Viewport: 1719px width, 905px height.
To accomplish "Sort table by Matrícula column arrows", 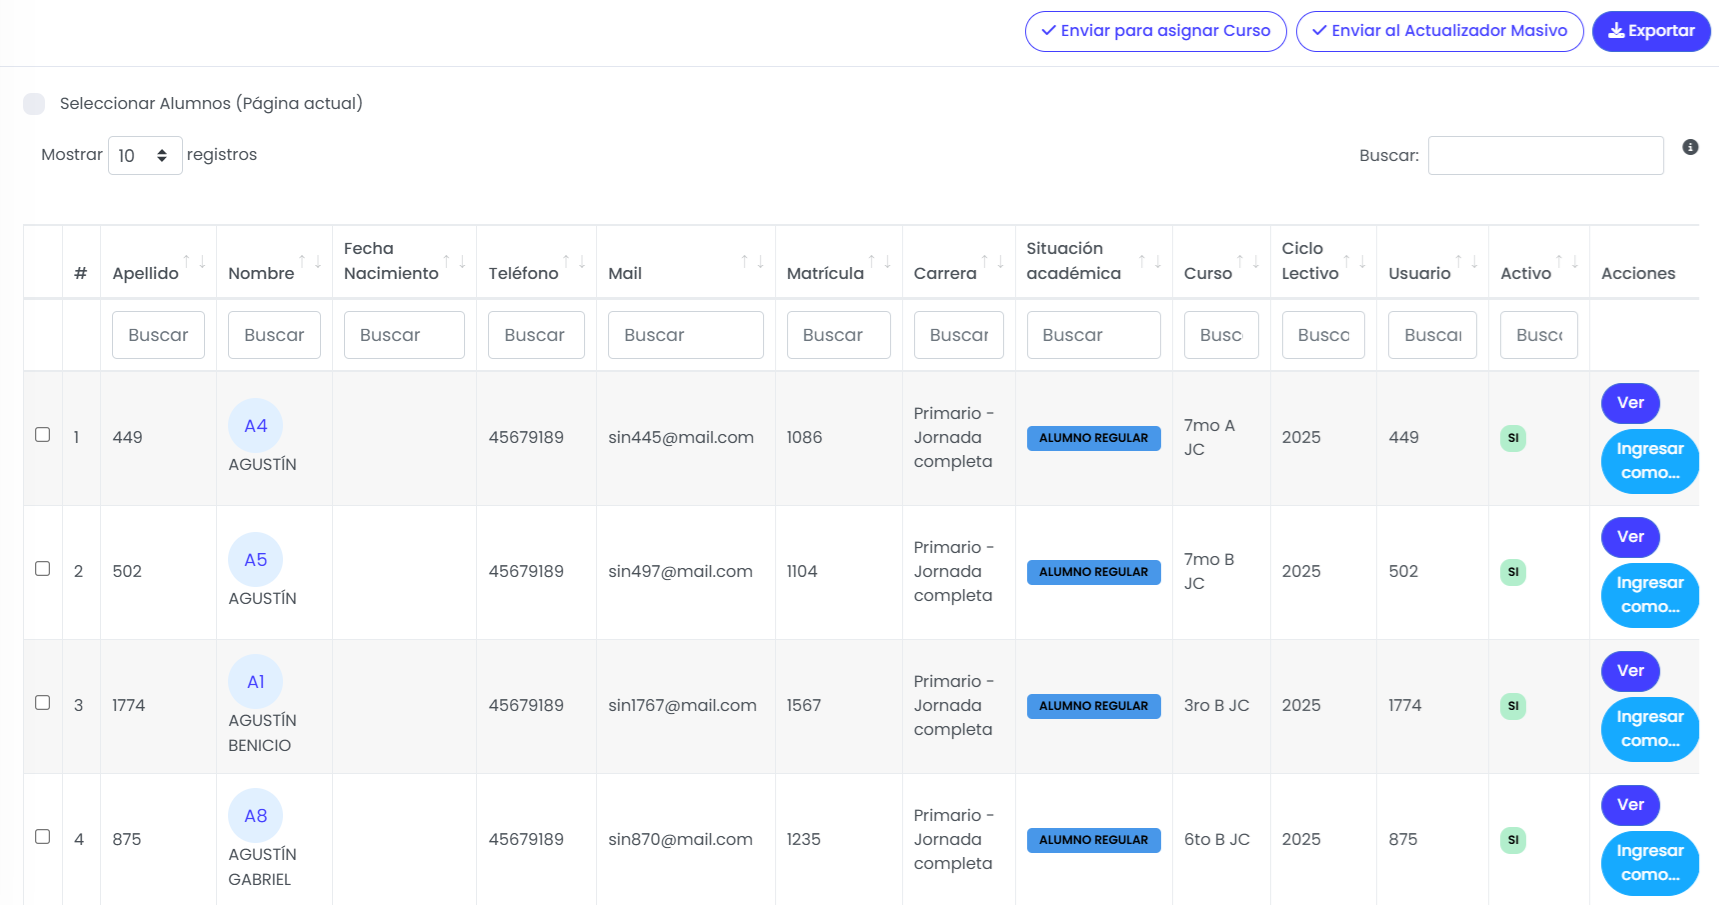I will [879, 262].
